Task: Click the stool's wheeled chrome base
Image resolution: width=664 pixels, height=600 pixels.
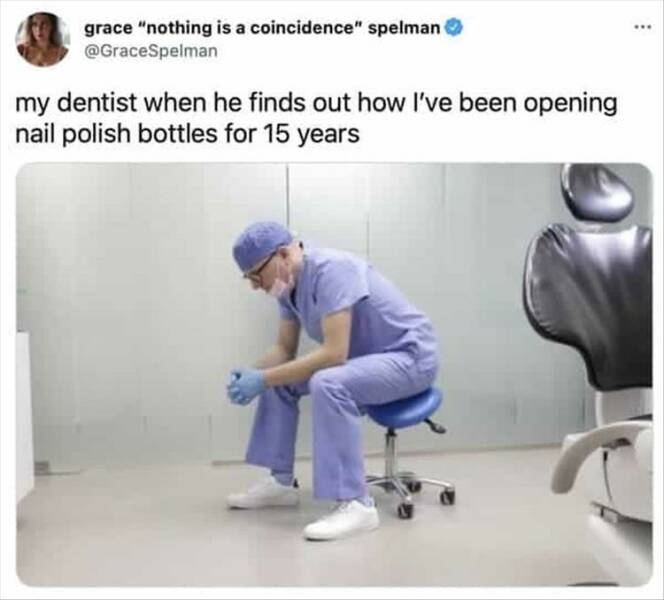Action: click(x=410, y=488)
